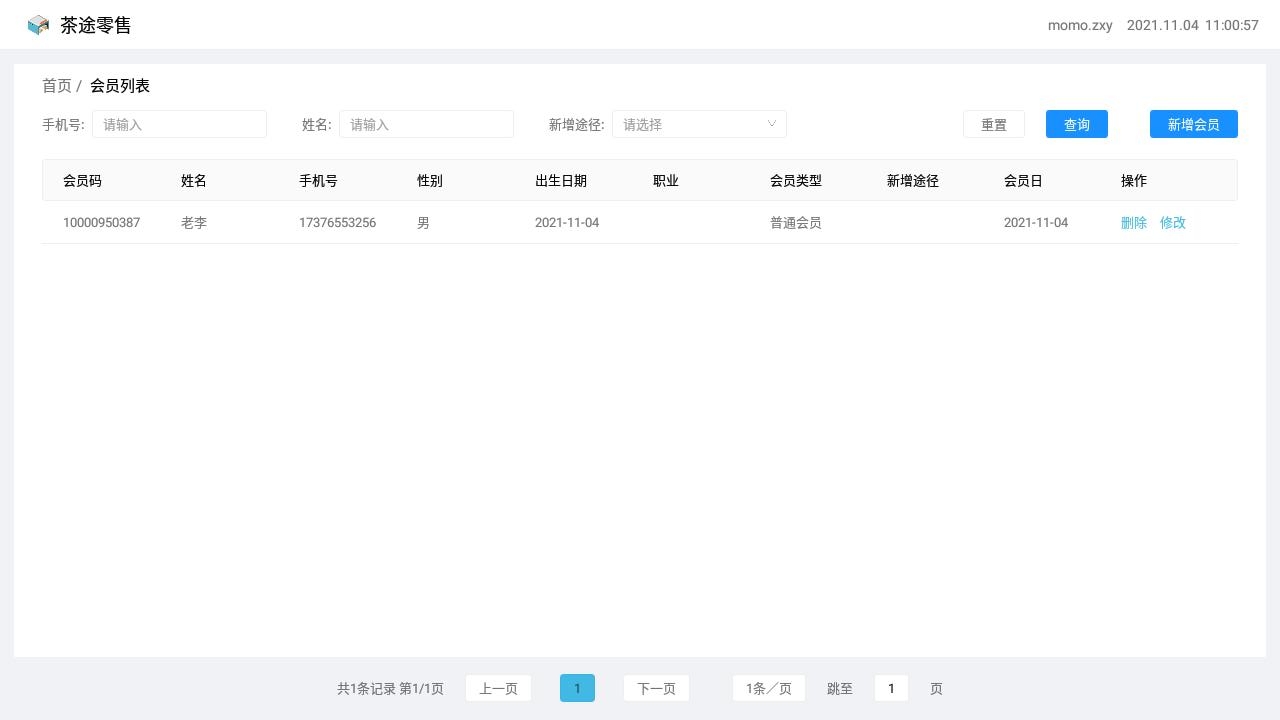Delete member 老李 using 删除 link
This screenshot has width=1280, height=720.
(1133, 222)
